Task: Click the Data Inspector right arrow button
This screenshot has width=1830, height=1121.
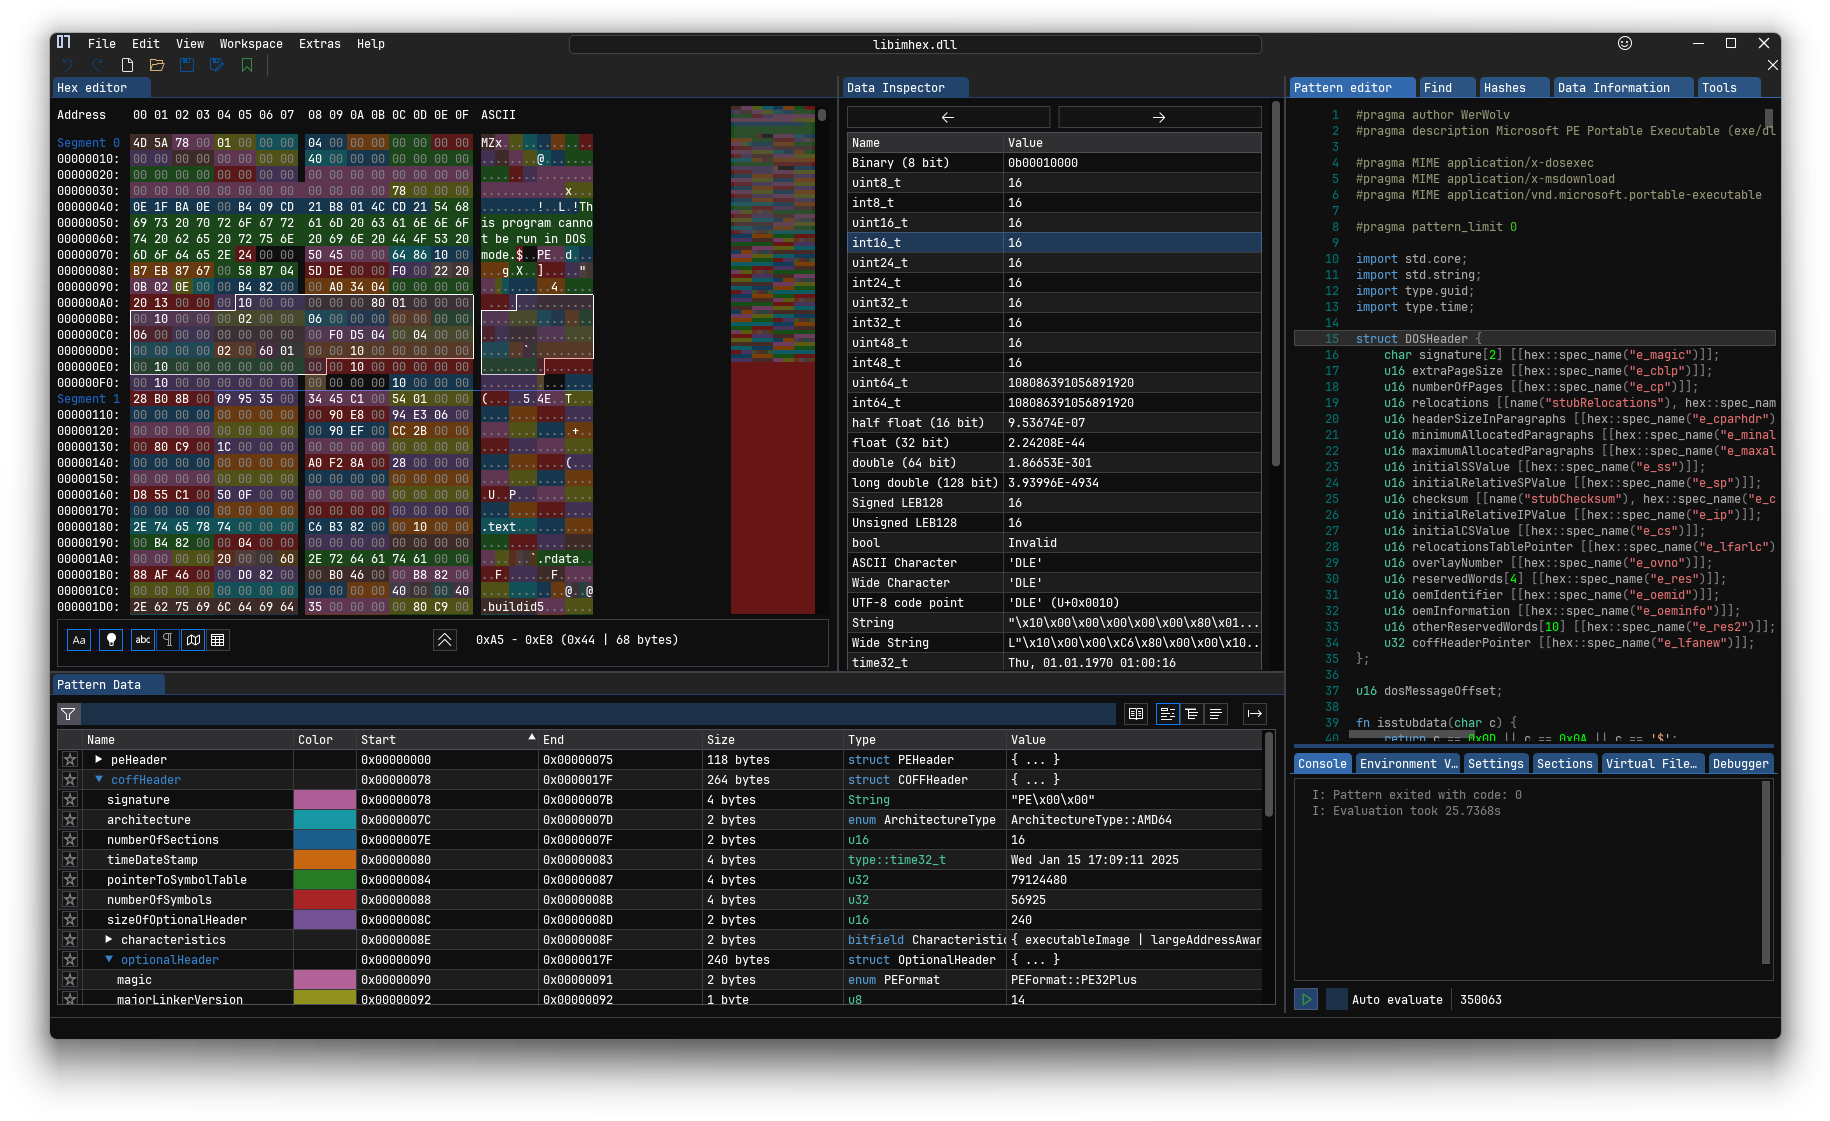Action: [x=1159, y=118]
